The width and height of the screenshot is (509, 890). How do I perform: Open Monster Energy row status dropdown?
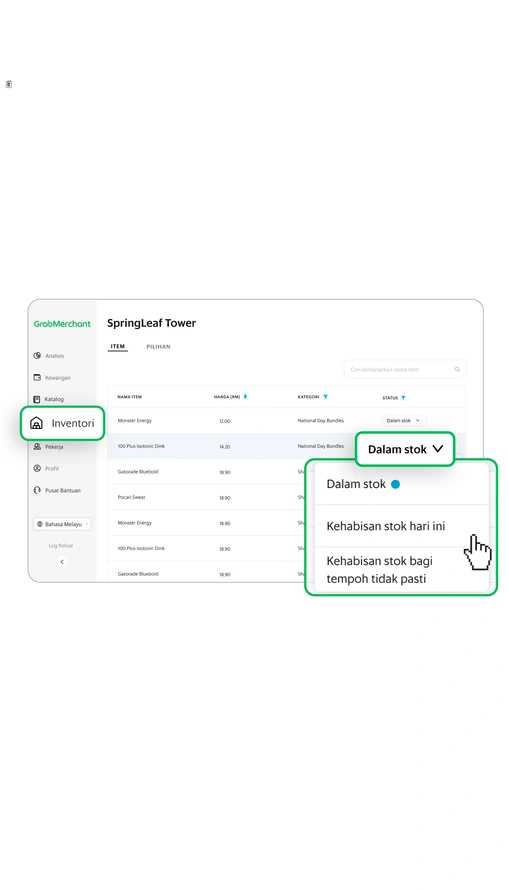pos(403,421)
